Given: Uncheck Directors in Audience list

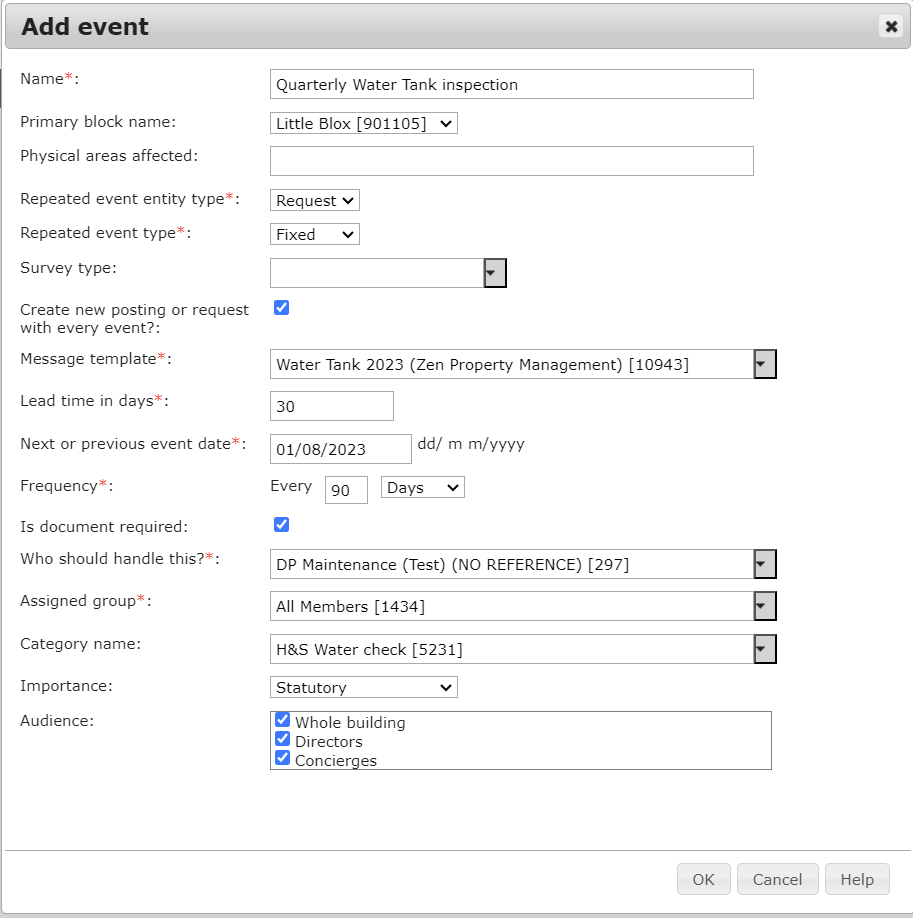Looking at the screenshot, I should [x=282, y=738].
